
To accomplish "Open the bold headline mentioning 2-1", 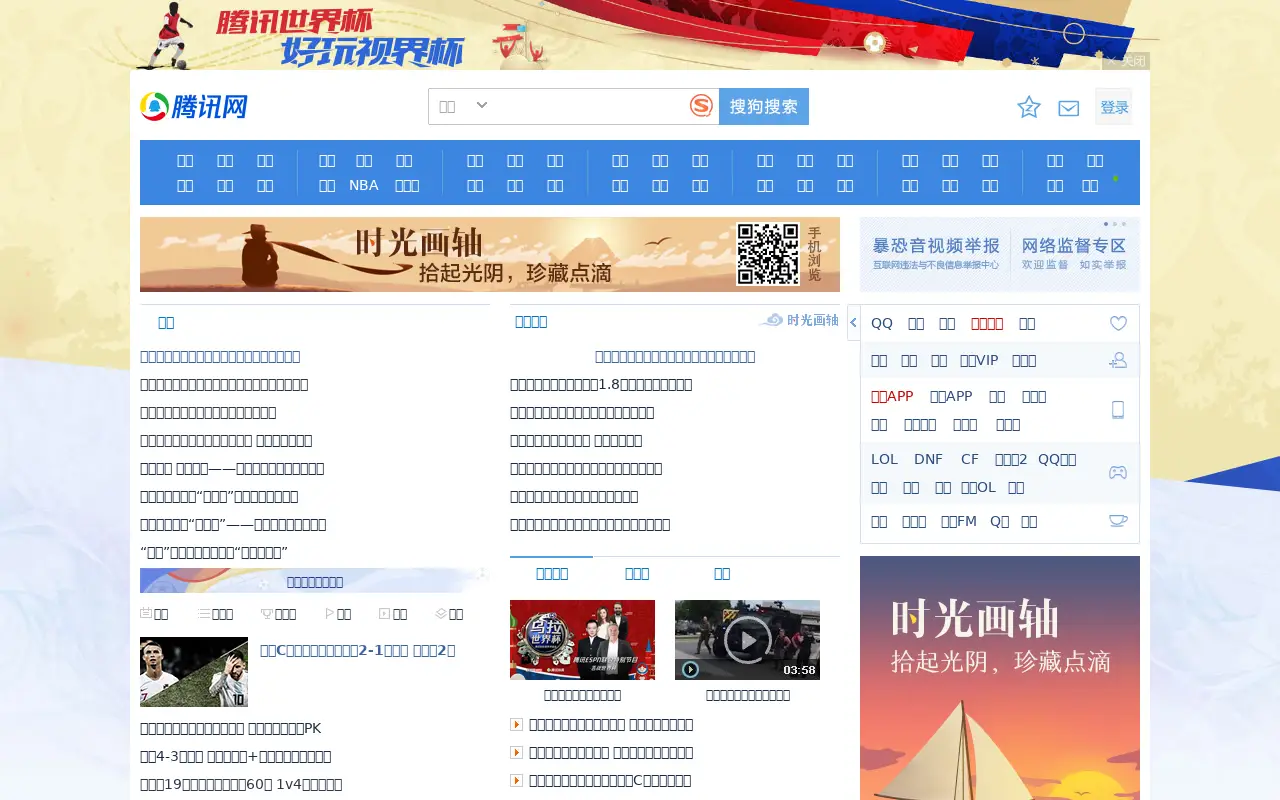I will point(358,650).
